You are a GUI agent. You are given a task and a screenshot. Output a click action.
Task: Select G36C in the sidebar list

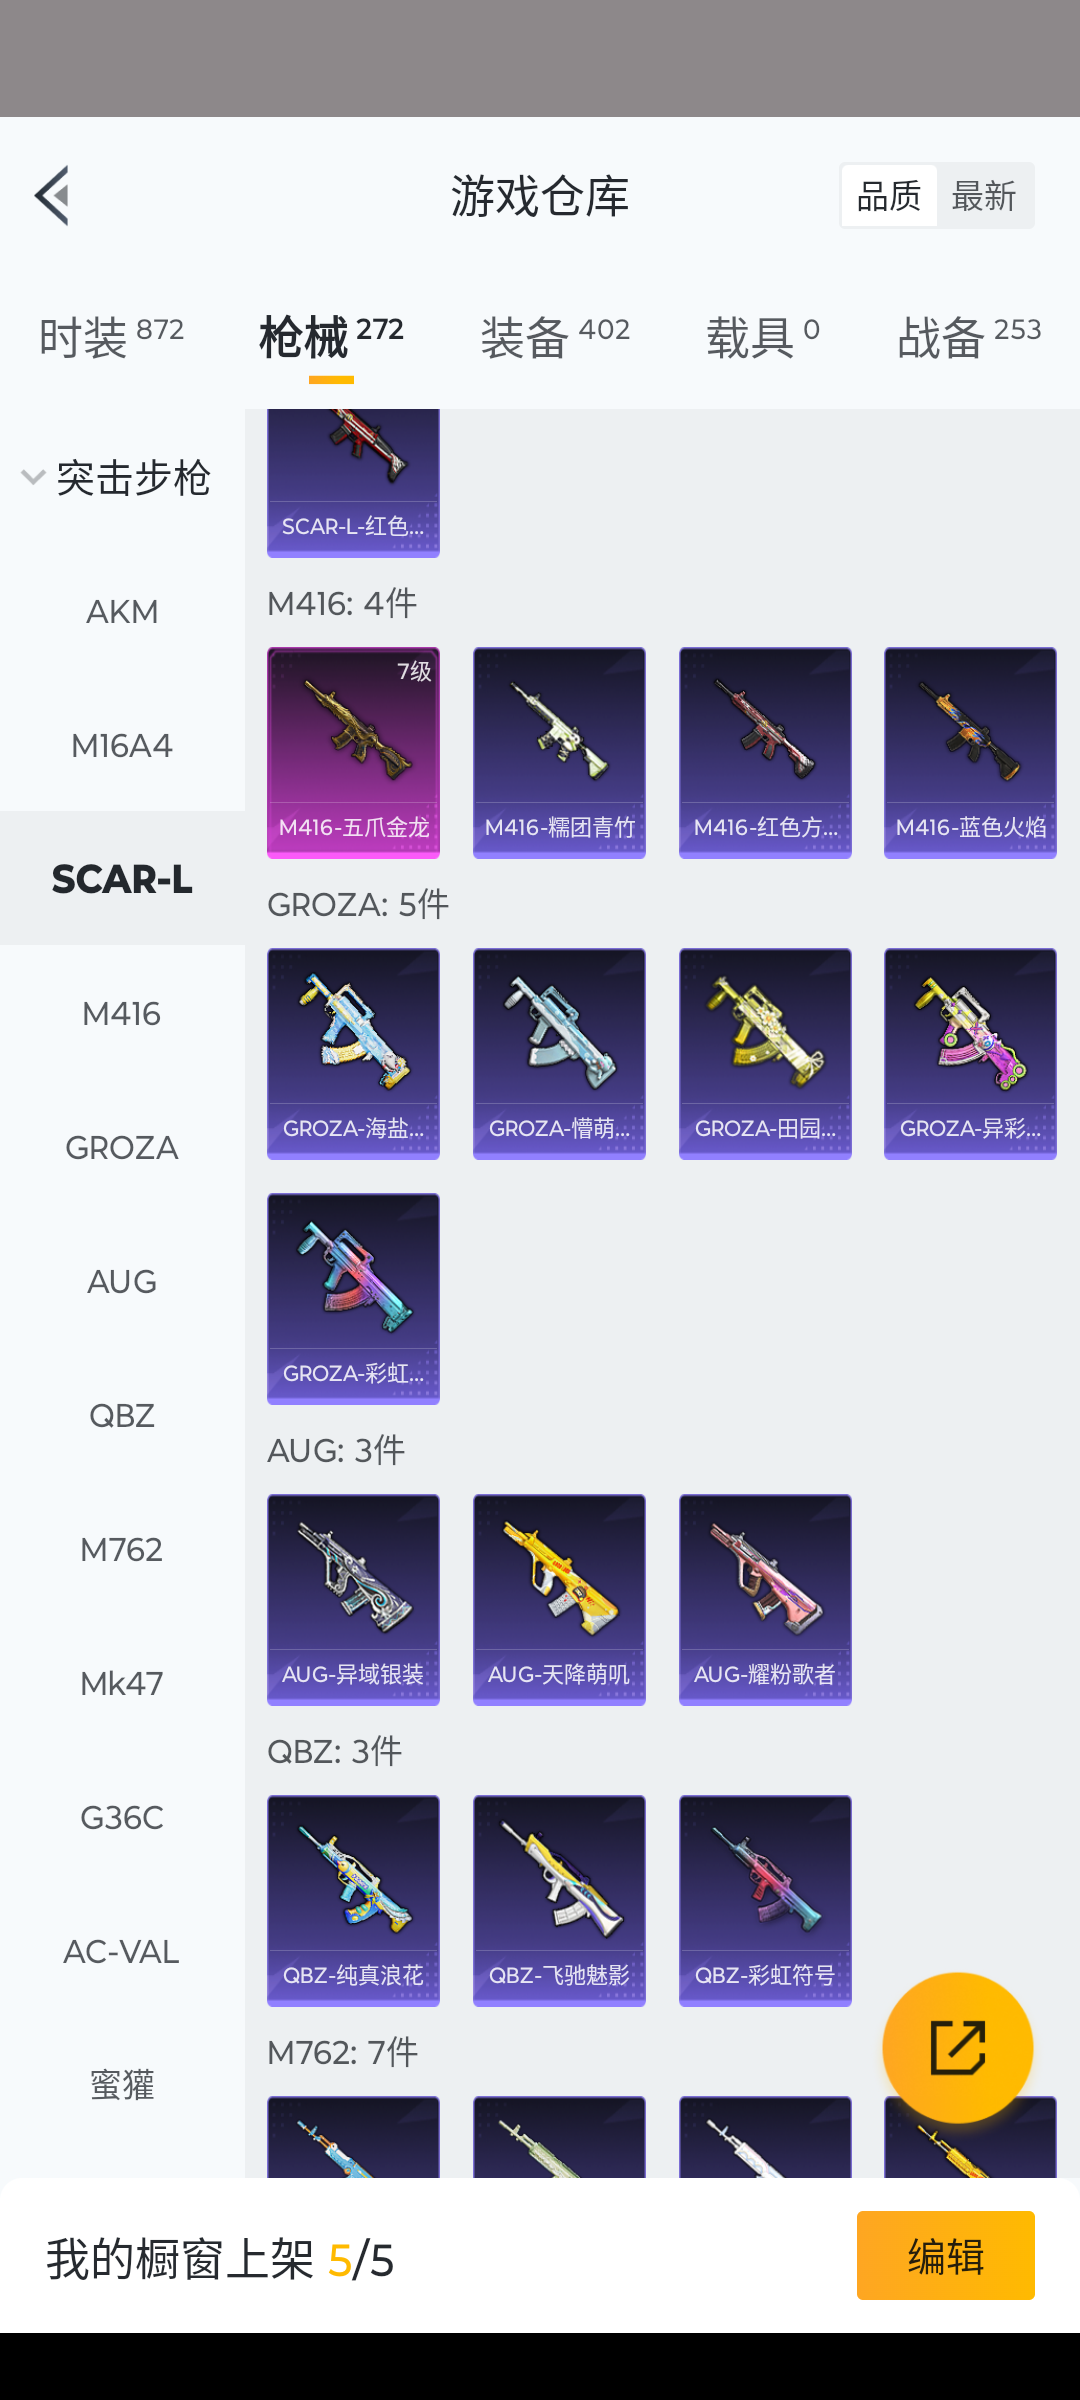(122, 1817)
